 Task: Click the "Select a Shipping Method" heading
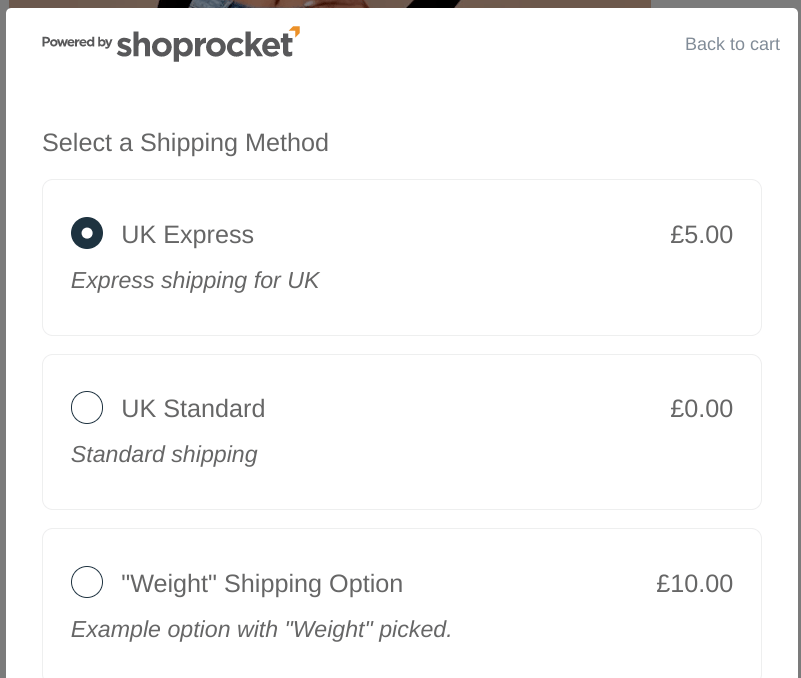pyautogui.click(x=185, y=143)
